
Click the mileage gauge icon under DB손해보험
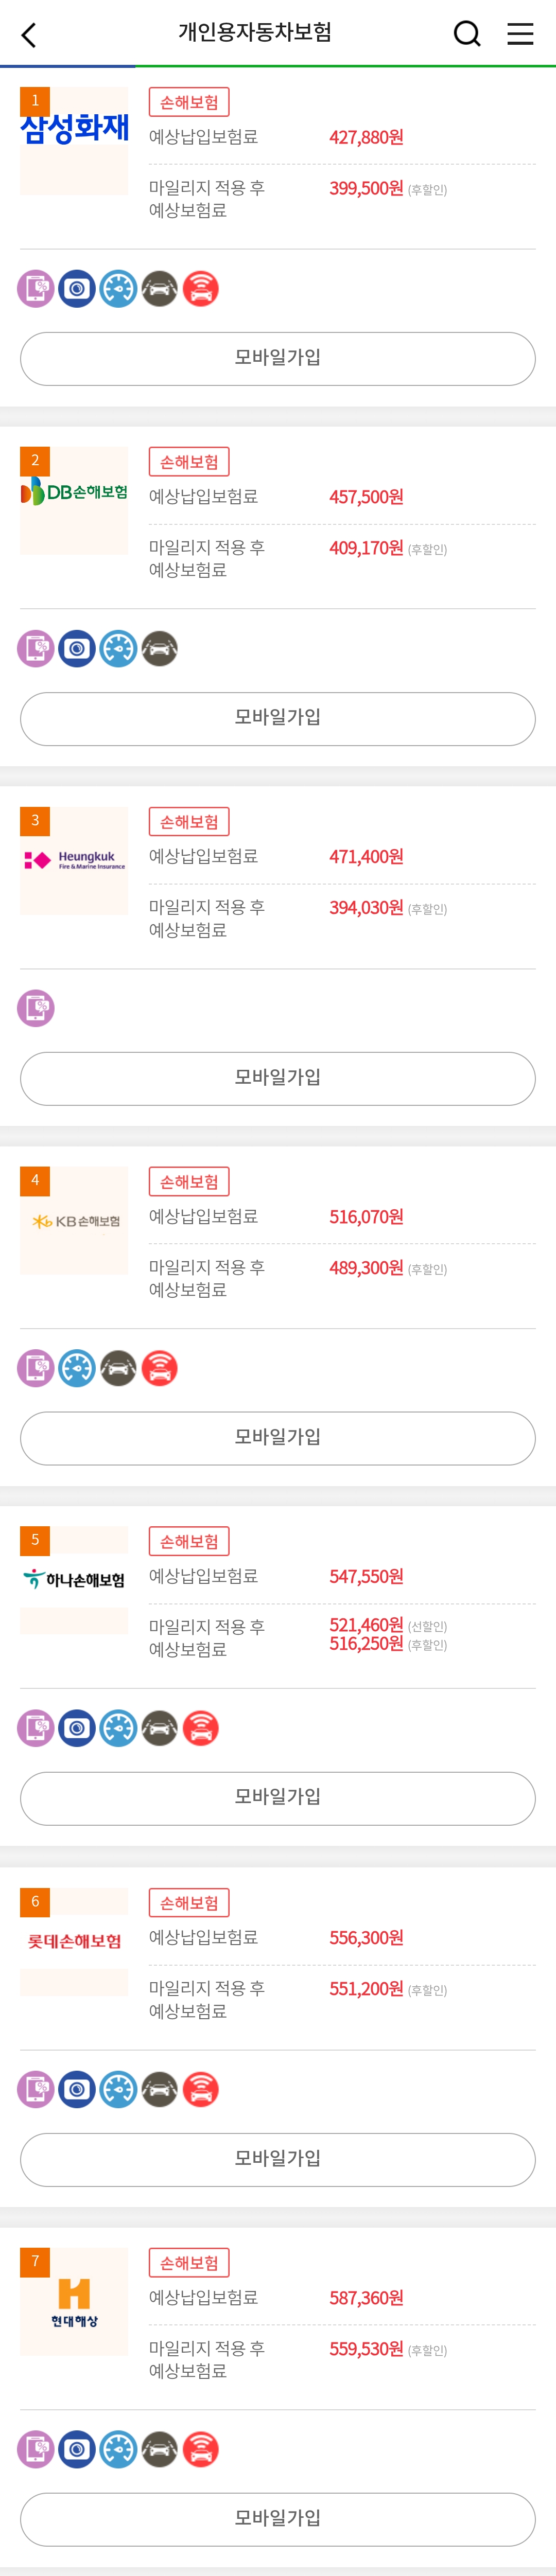pos(118,649)
